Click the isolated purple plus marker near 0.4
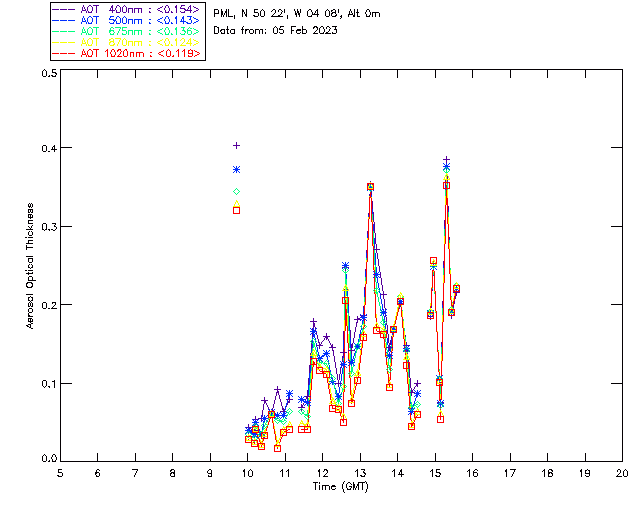 pos(236,145)
